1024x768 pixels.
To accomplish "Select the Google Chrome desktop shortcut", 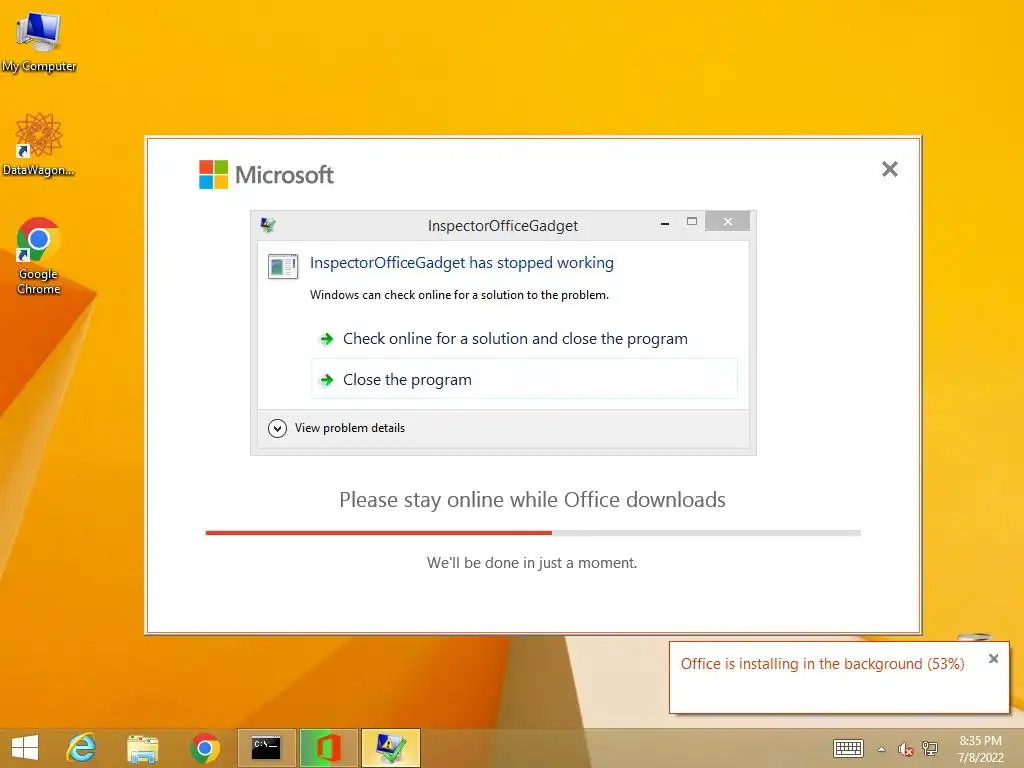I will pos(39,255).
